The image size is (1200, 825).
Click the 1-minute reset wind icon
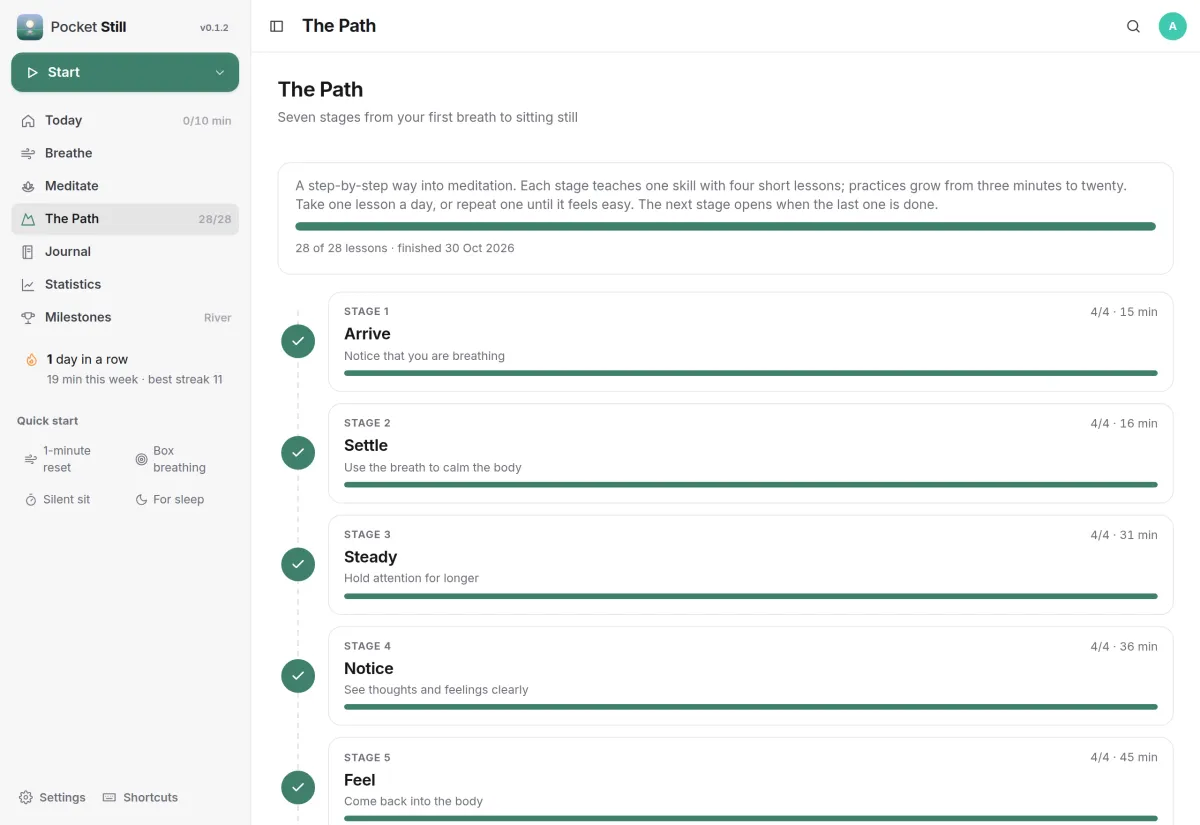pos(31,459)
